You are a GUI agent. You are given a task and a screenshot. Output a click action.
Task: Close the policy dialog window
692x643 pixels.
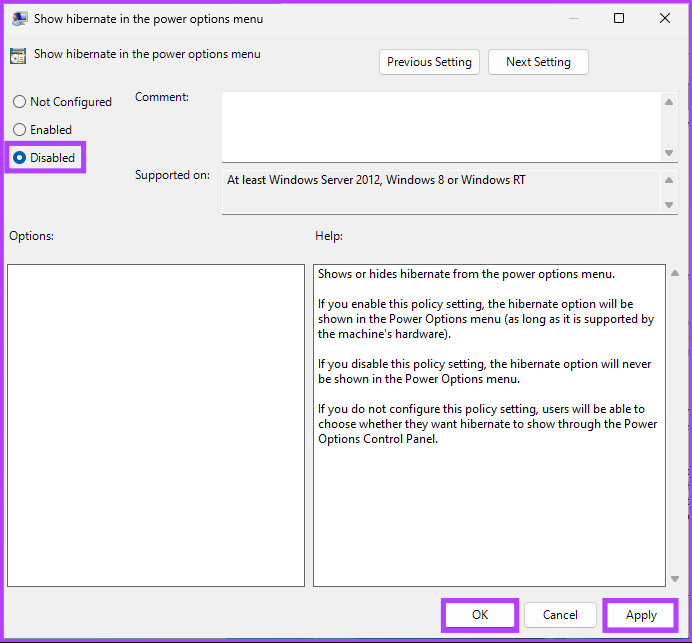point(665,18)
